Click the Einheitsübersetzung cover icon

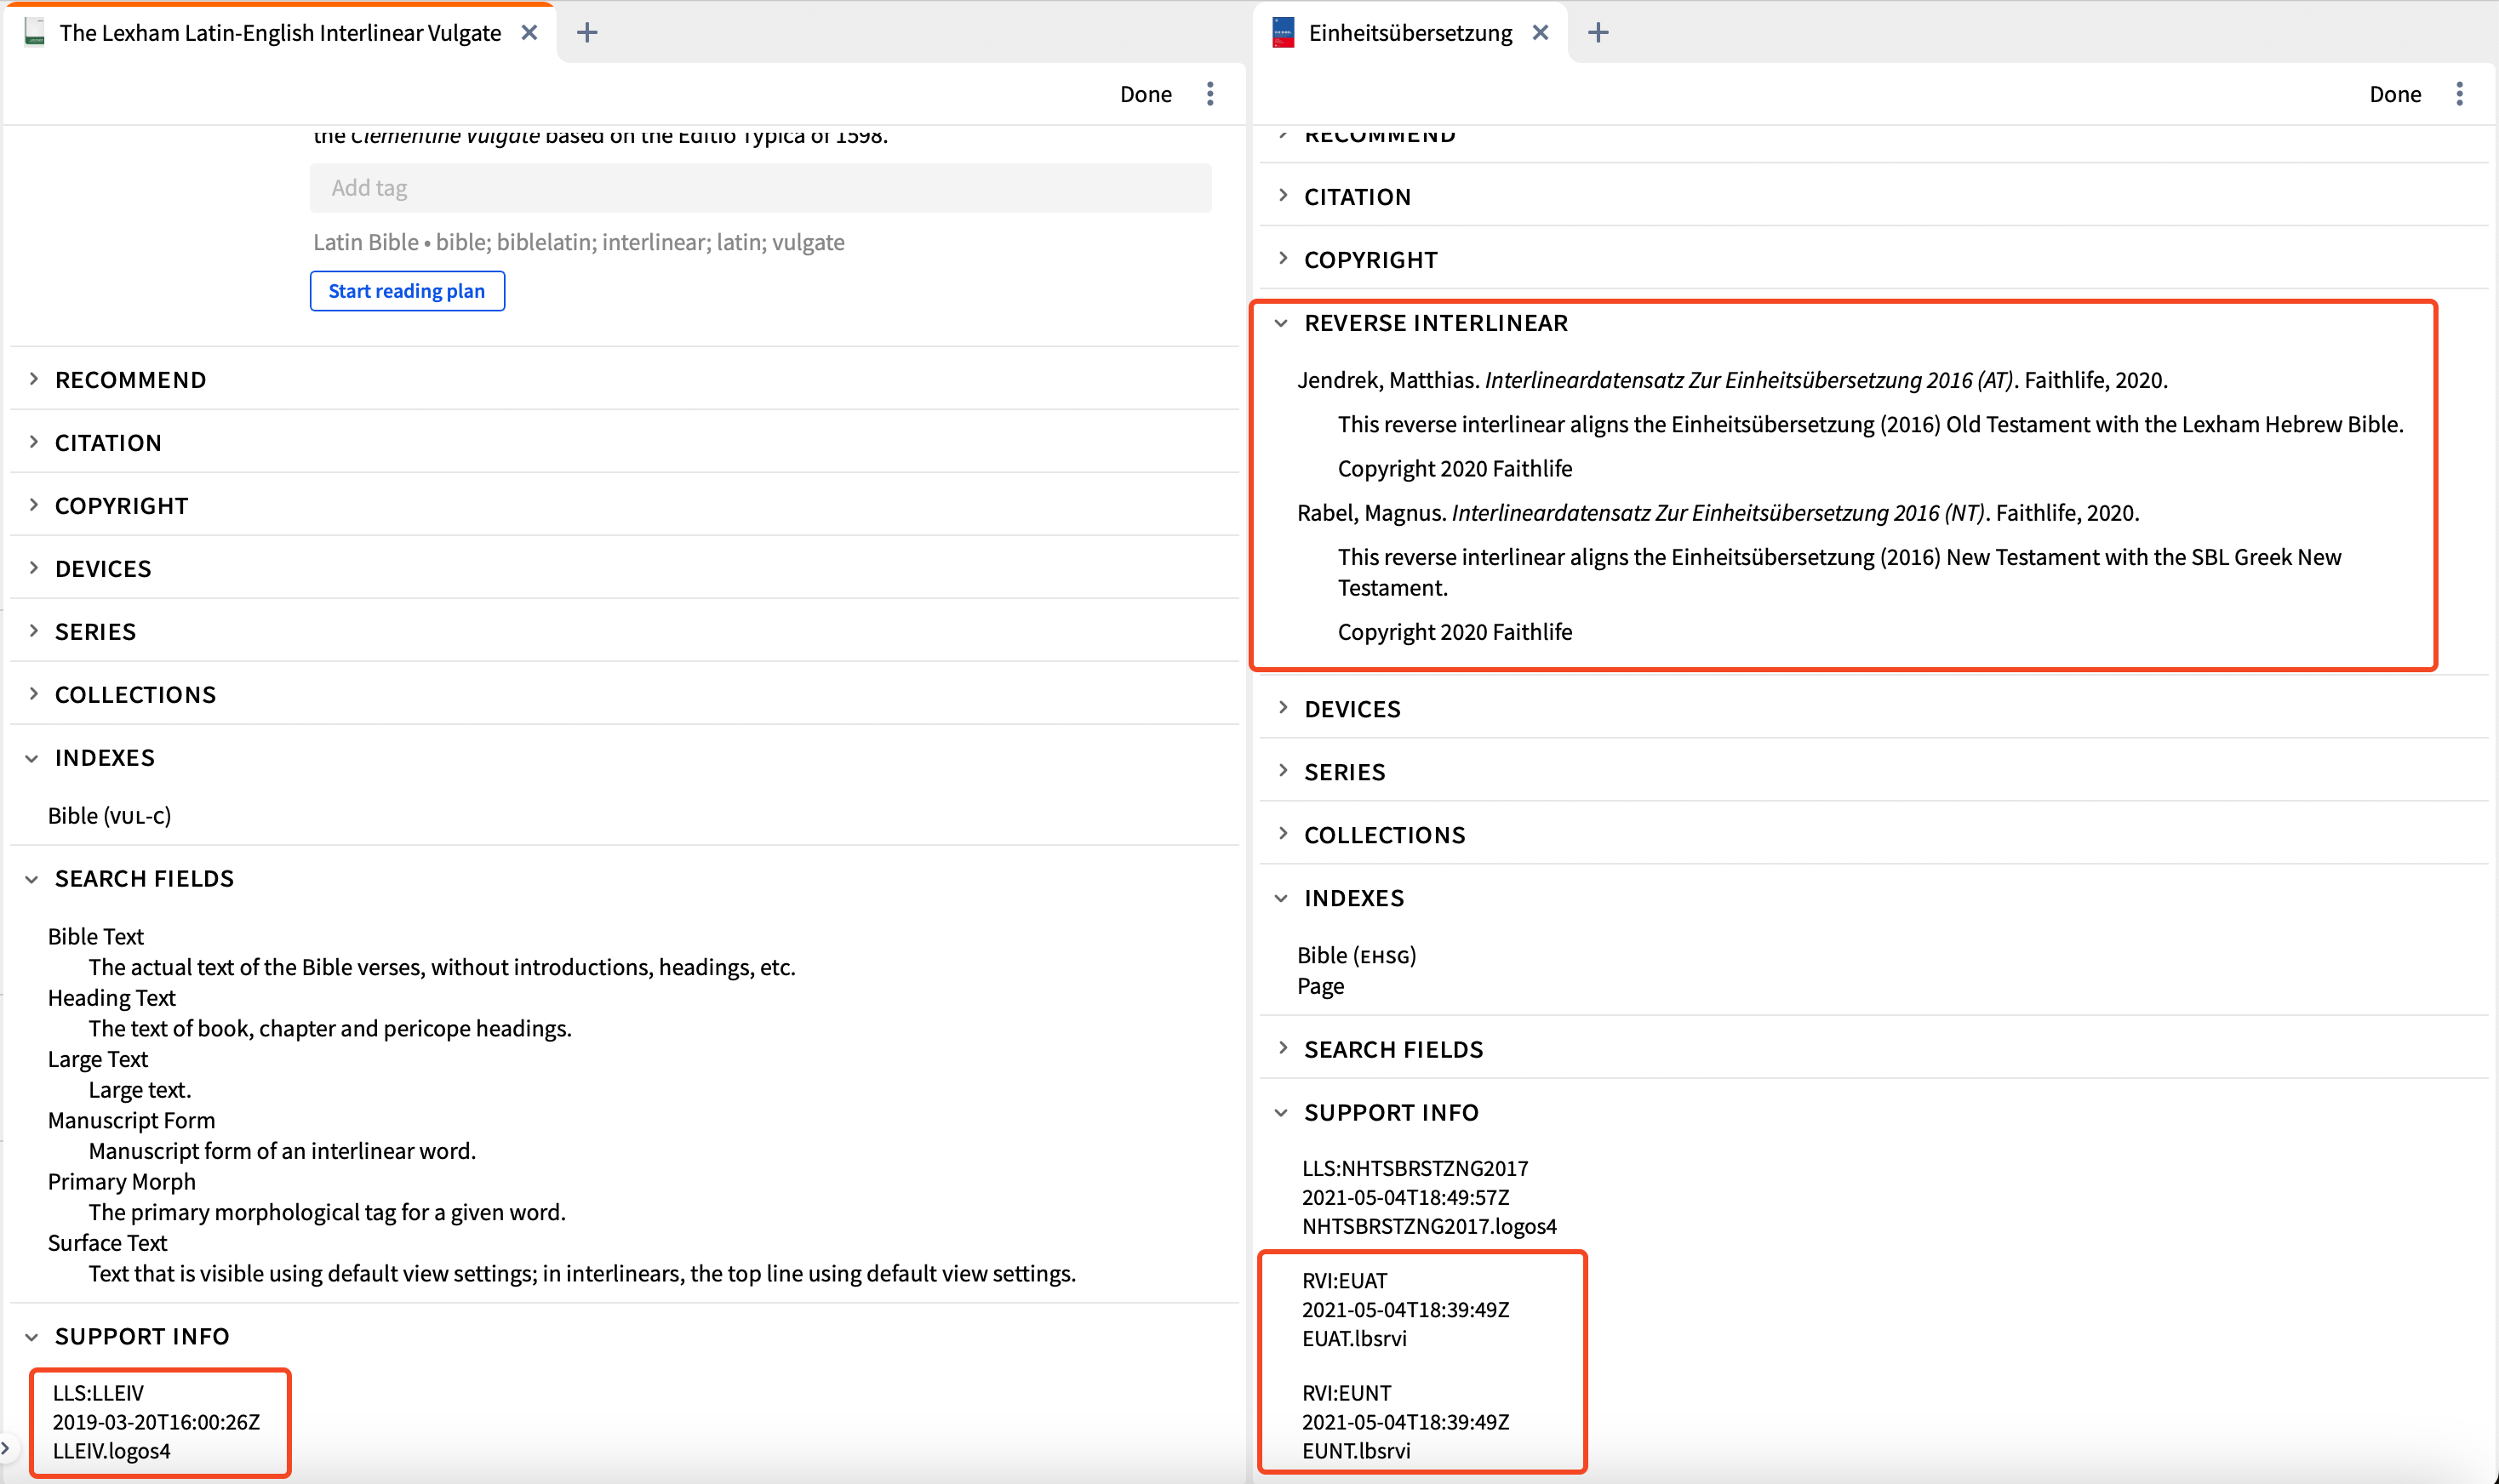tap(1283, 33)
